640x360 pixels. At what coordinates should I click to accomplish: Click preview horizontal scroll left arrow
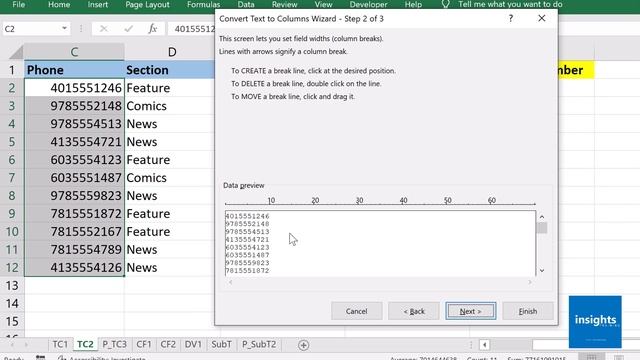(231, 282)
